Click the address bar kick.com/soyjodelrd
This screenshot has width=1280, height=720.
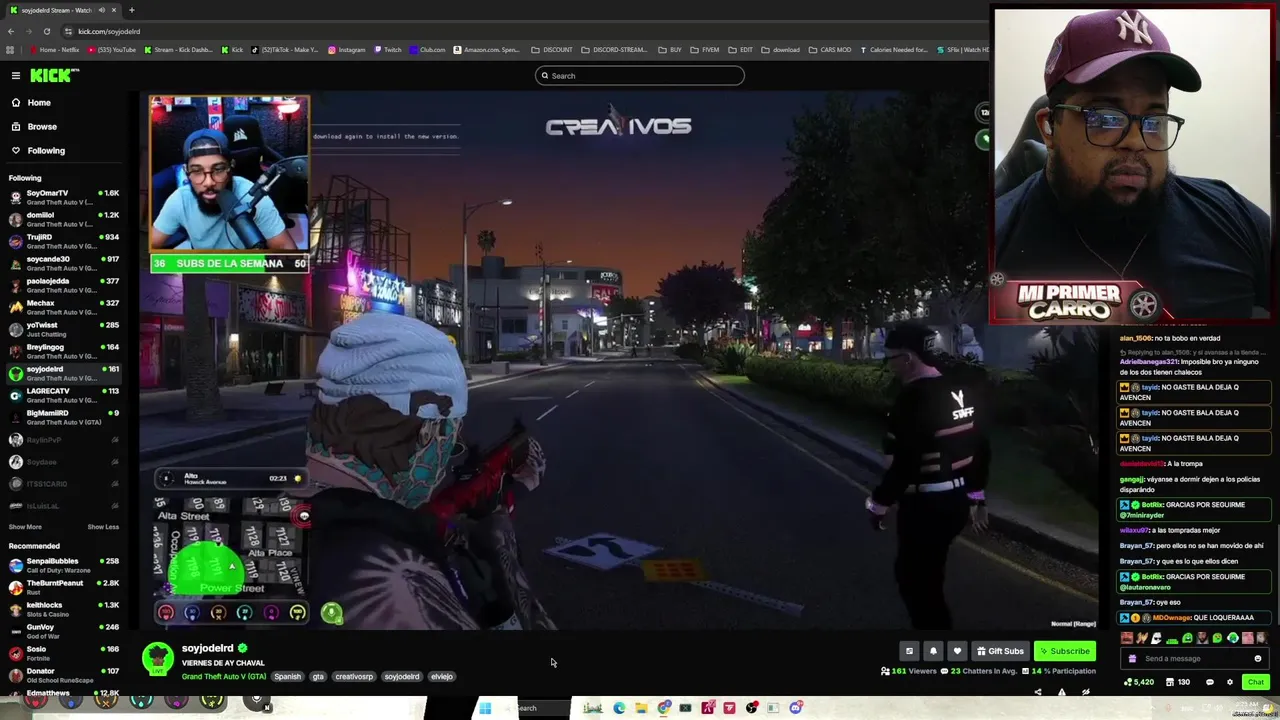[109, 31]
